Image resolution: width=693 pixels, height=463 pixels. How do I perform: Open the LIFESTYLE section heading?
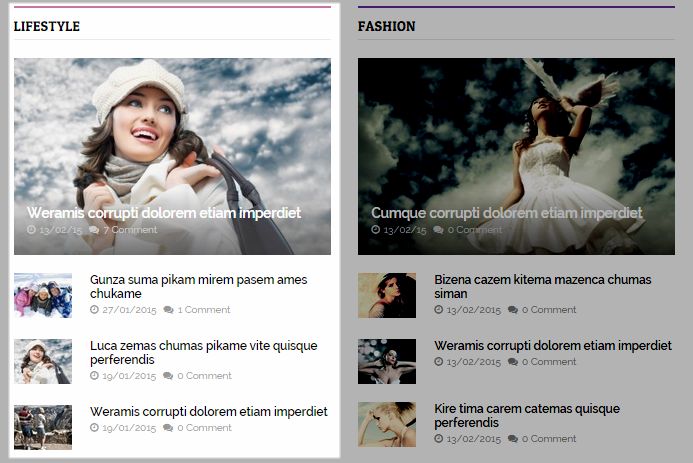click(x=46, y=27)
